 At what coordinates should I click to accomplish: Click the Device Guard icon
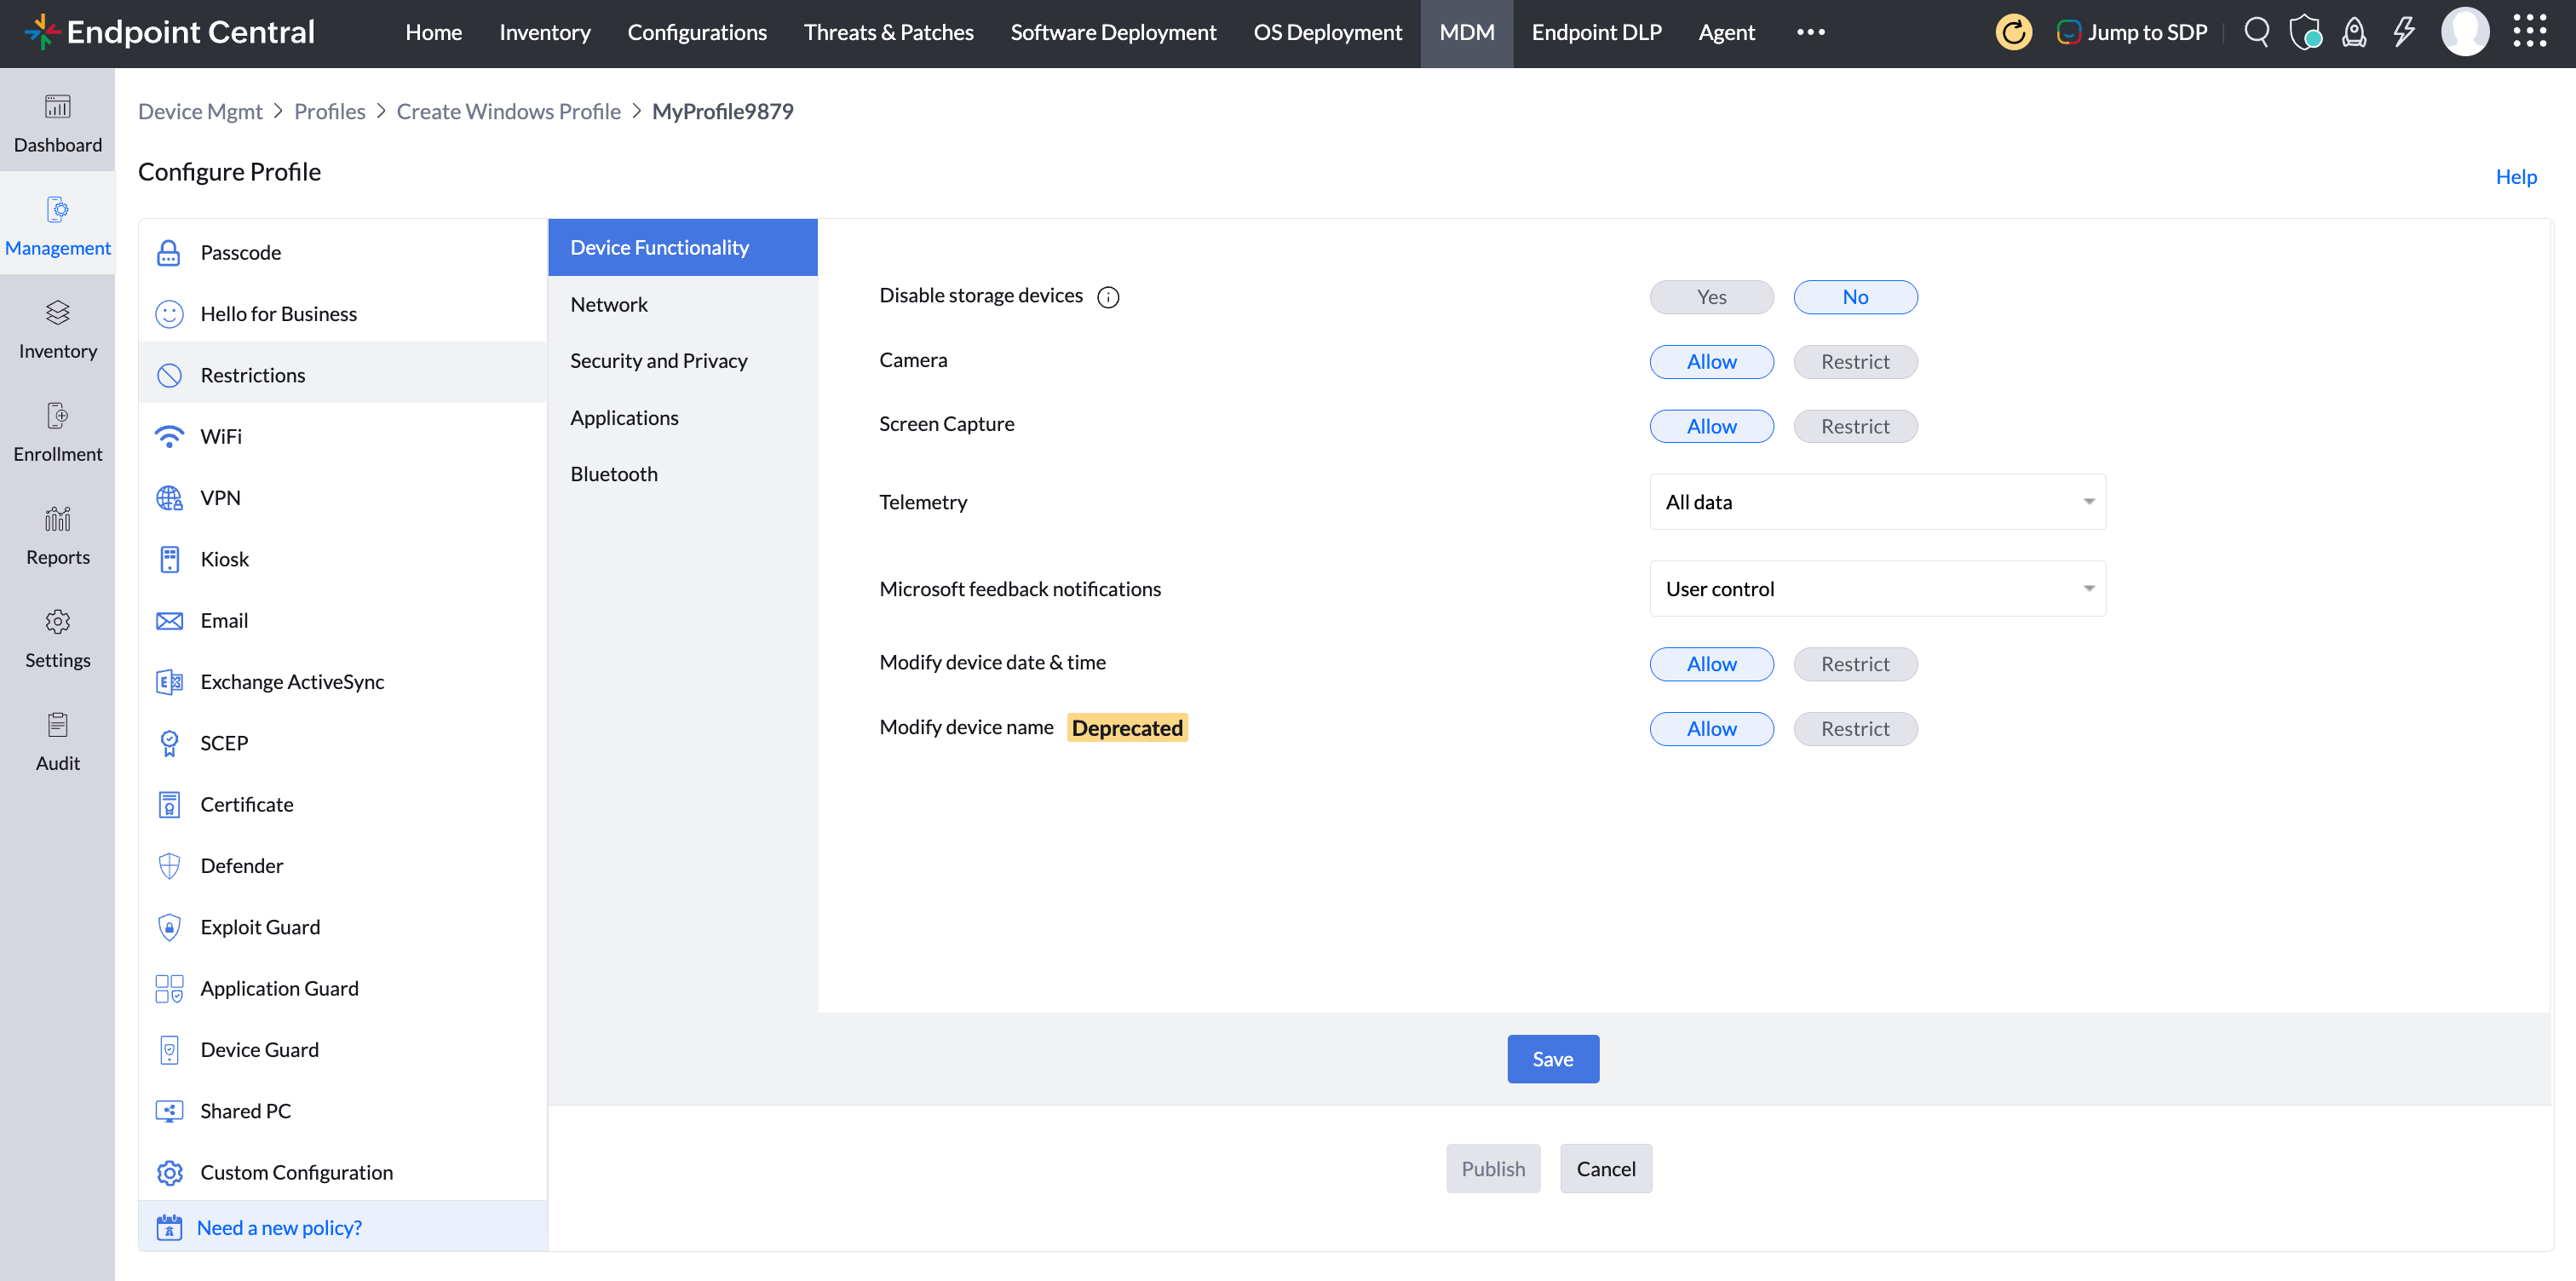[169, 1050]
